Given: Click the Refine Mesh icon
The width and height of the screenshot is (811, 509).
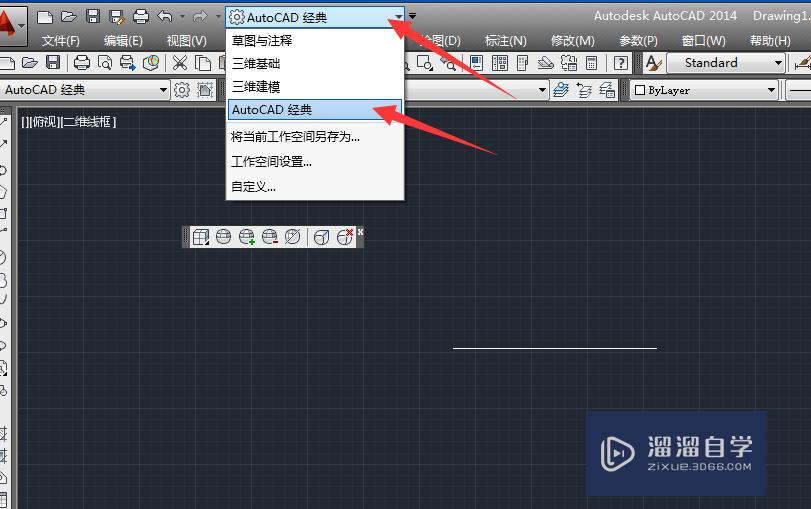Looking at the screenshot, I should (x=292, y=237).
